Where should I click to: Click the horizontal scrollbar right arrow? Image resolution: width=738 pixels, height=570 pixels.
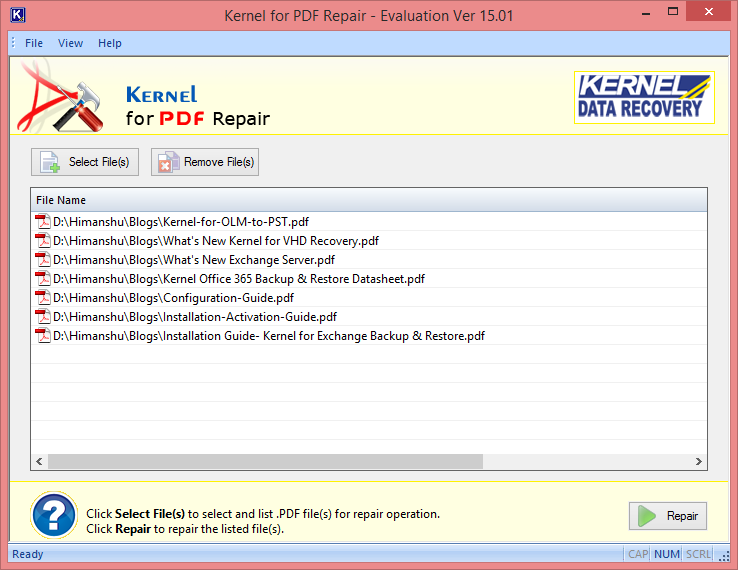point(698,461)
